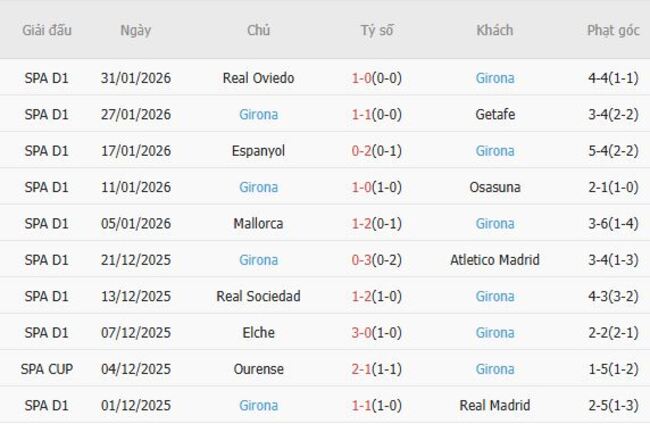Viewport: 650px width, 424px height.
Task: Click the 'Ngày' column header
Action: [136, 30]
